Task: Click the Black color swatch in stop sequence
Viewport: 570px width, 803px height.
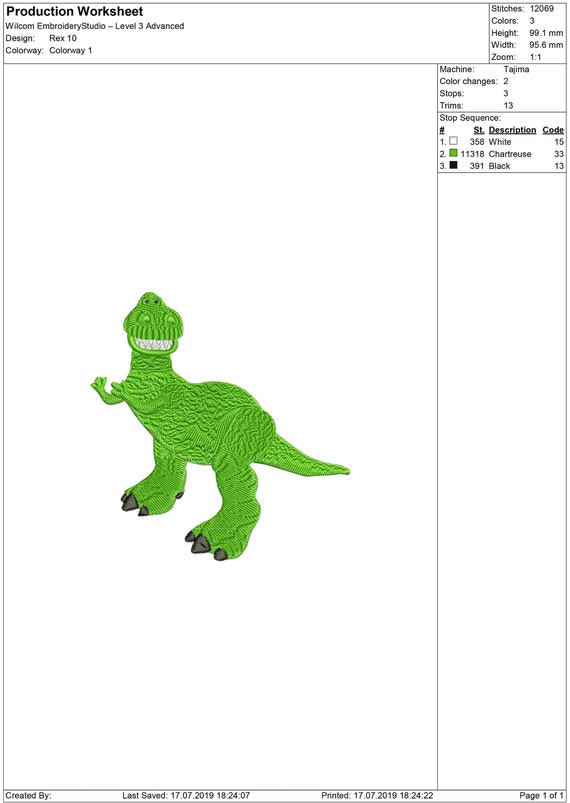Action: pyautogui.click(x=453, y=165)
